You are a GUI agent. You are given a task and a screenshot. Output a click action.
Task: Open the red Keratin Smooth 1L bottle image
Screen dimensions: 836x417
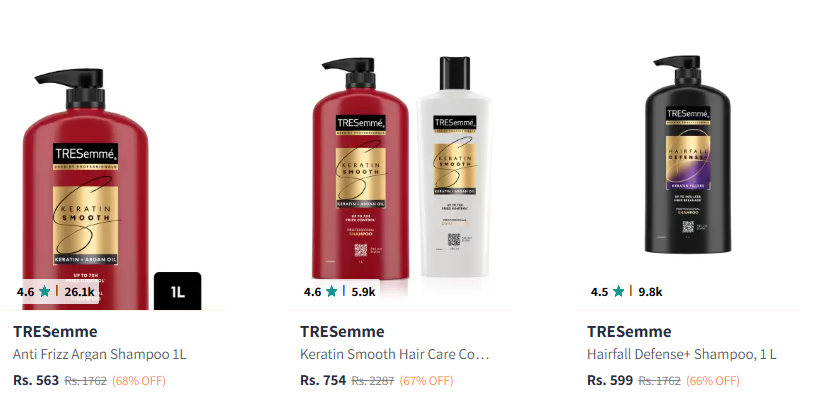coord(85,189)
